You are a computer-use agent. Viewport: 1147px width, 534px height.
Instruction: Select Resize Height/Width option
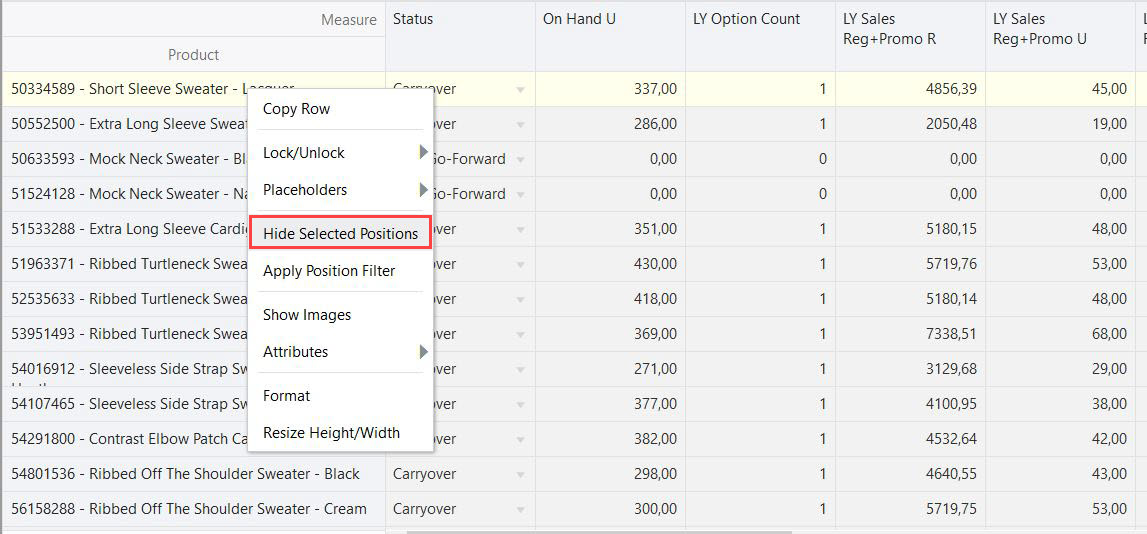tap(341, 433)
